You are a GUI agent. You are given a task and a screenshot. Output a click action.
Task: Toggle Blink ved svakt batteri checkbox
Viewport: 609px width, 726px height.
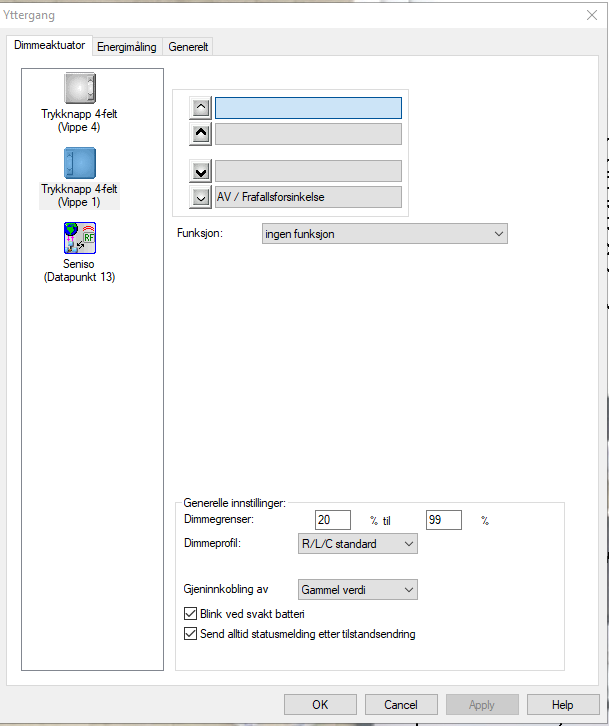point(192,614)
